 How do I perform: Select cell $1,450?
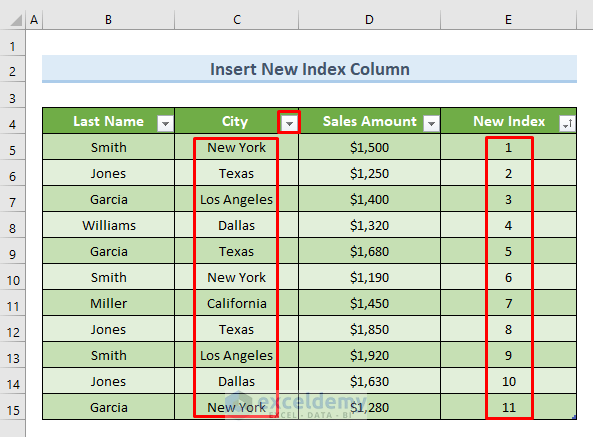(369, 303)
